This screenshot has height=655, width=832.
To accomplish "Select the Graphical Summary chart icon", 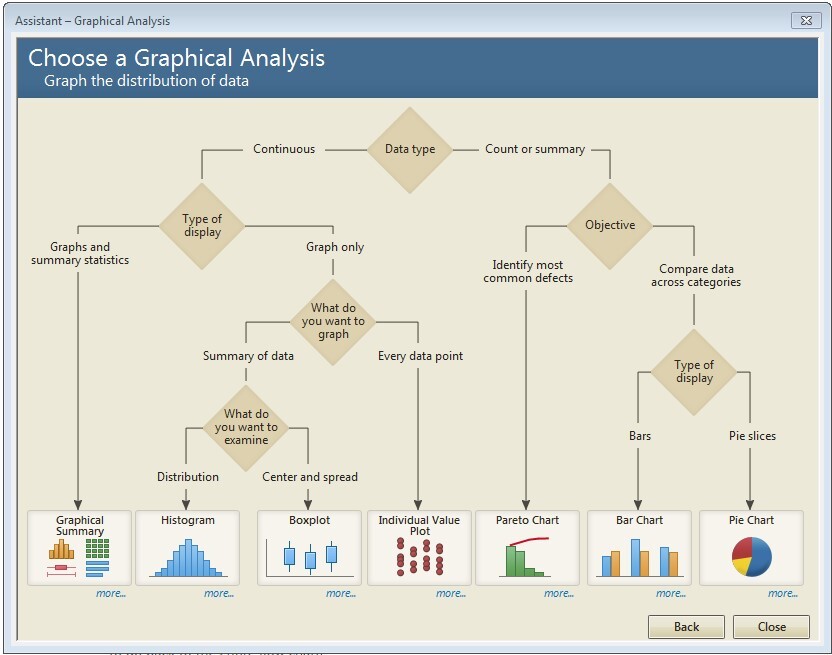I will [x=79, y=548].
